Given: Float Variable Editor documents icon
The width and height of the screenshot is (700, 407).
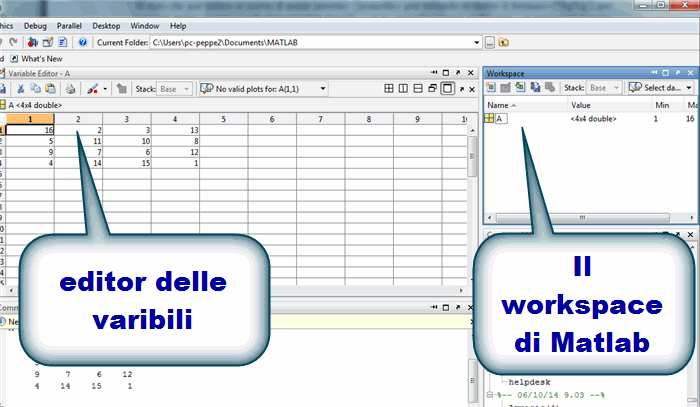Looking at the screenshot, I should [432, 88].
